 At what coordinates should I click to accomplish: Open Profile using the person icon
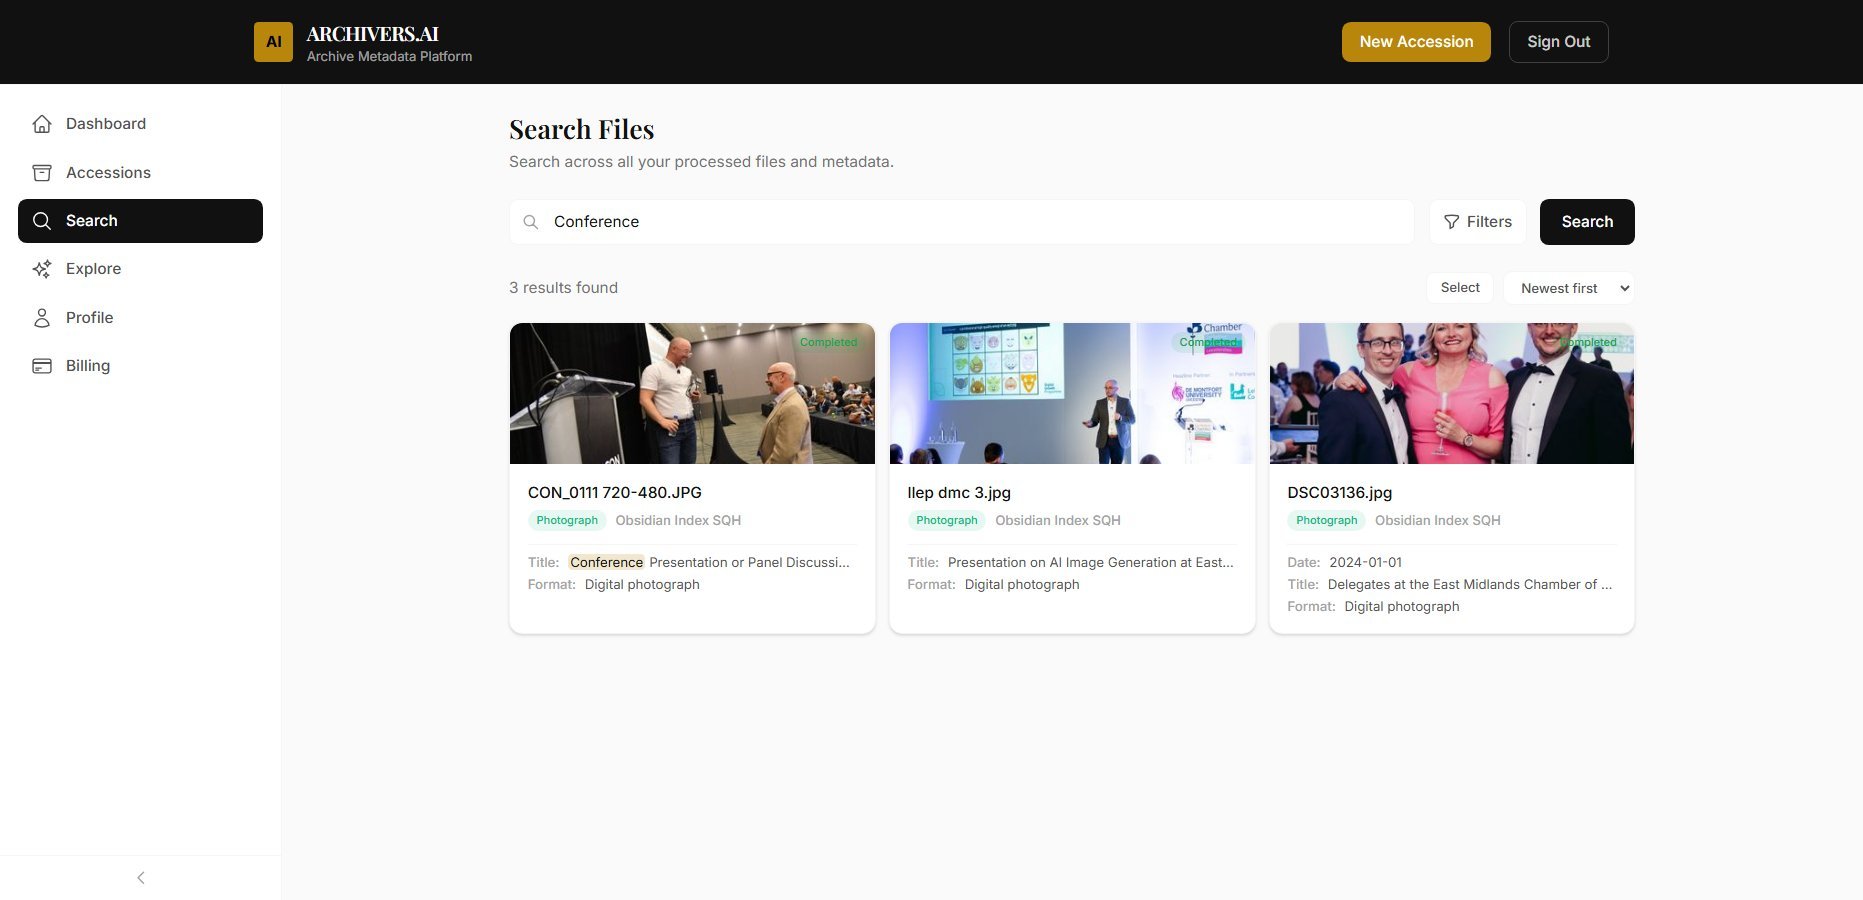41,317
